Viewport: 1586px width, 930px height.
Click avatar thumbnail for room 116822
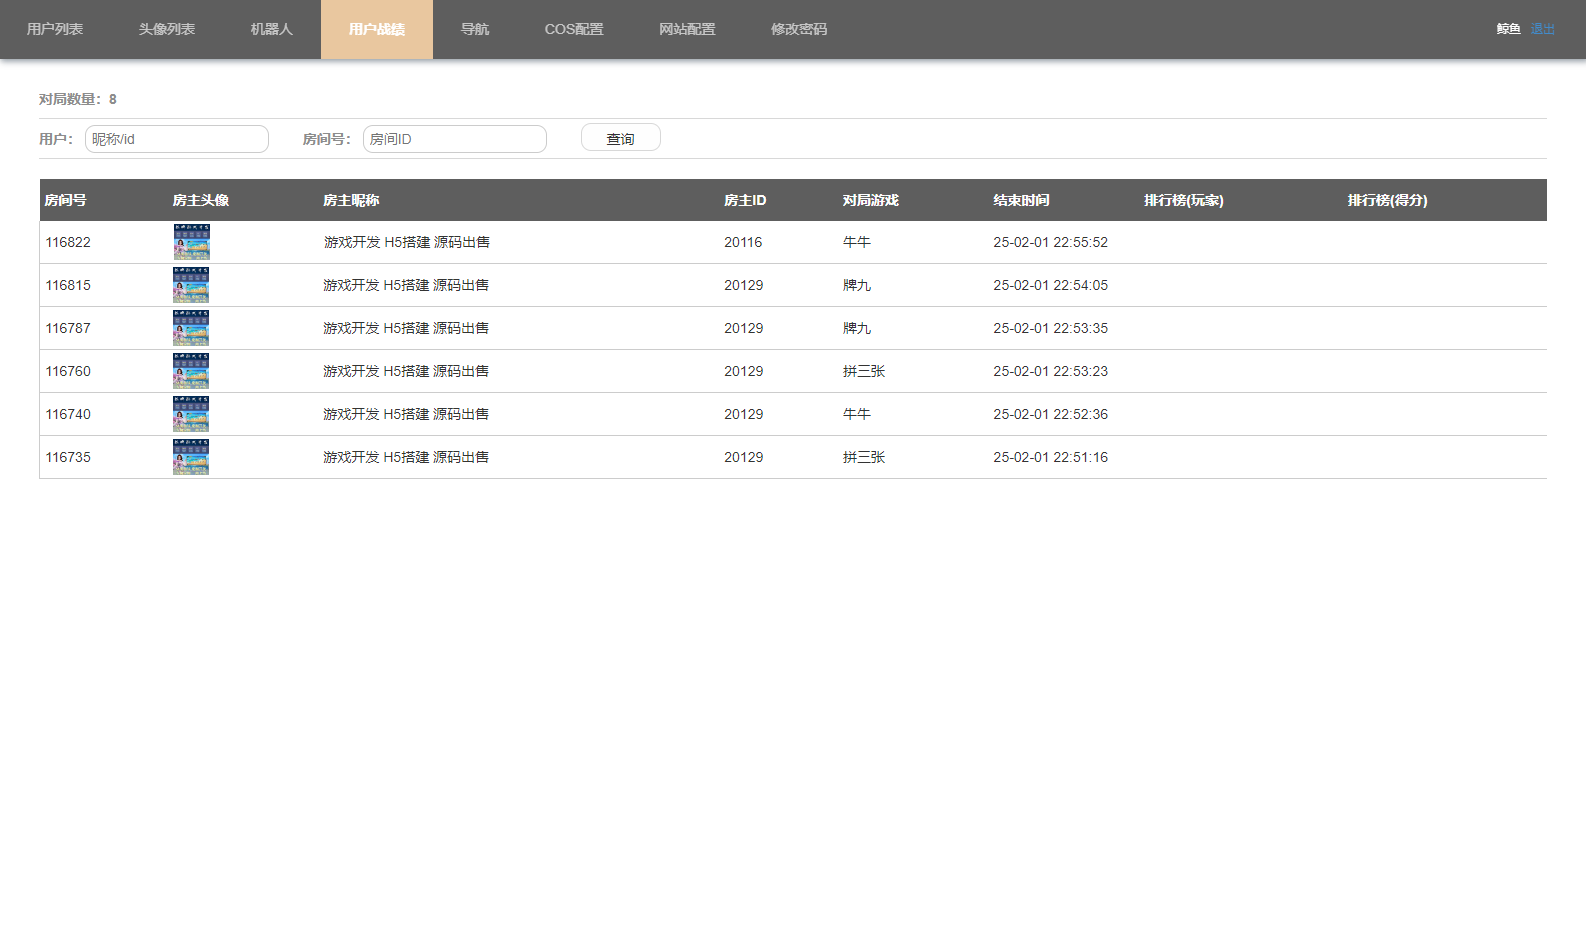tap(191, 242)
